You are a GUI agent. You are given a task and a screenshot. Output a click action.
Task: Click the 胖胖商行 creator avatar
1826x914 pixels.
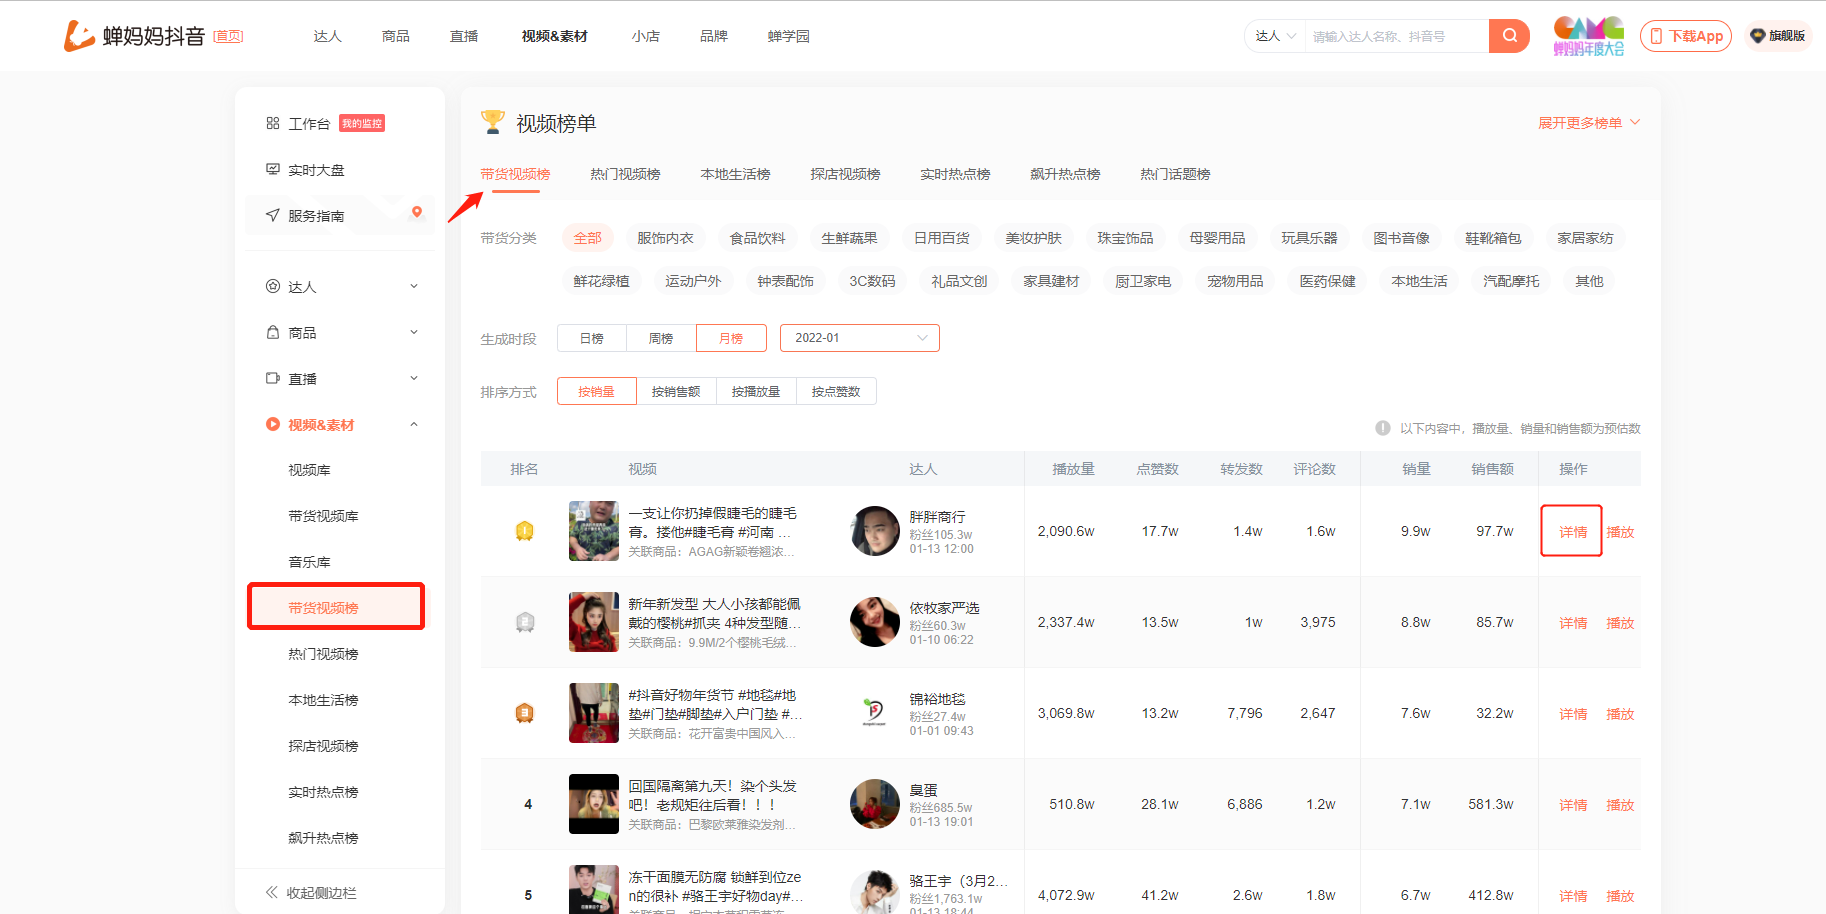pos(875,531)
